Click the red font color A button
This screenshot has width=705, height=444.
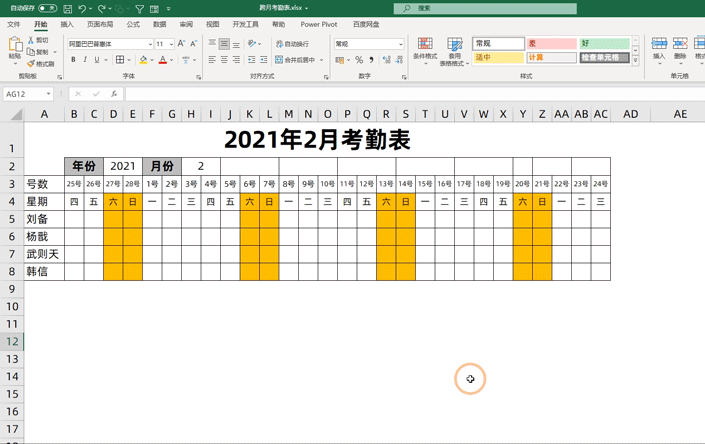click(163, 59)
